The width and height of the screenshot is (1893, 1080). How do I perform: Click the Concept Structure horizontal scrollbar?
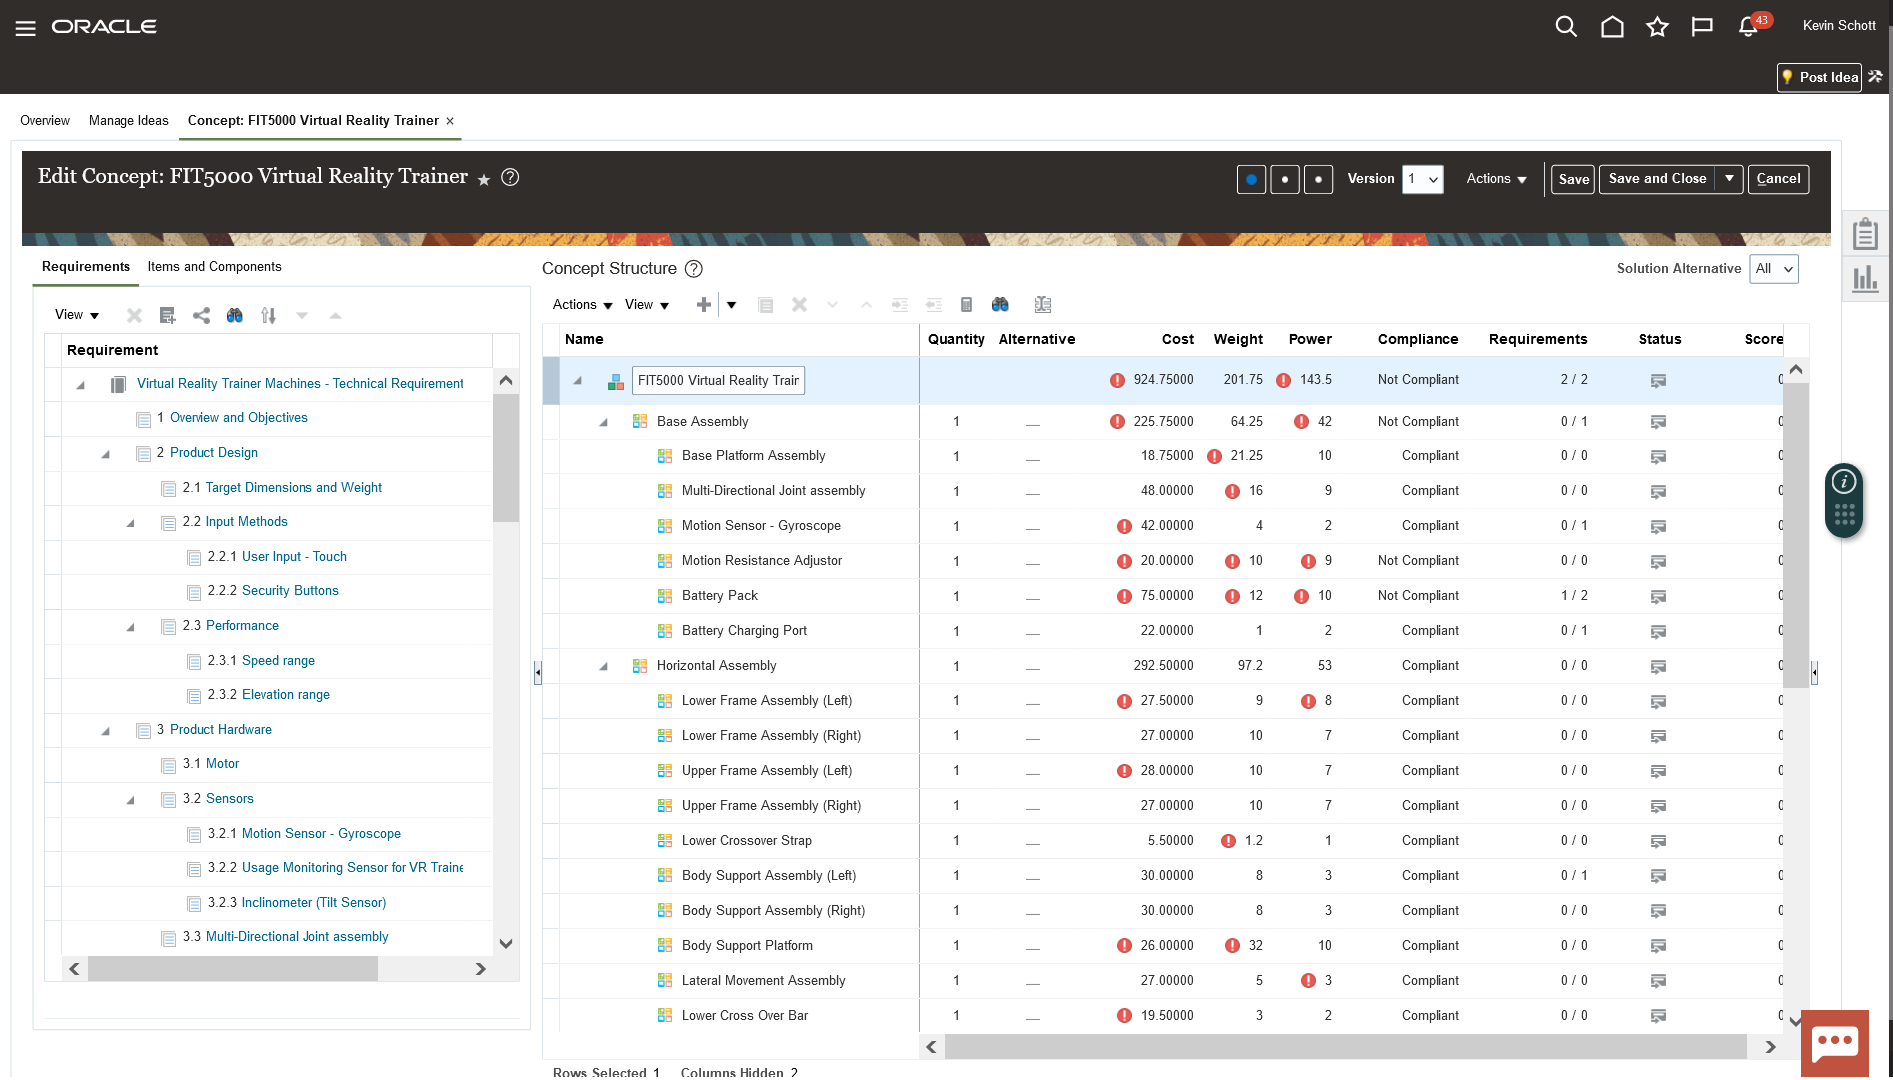tap(1345, 1047)
